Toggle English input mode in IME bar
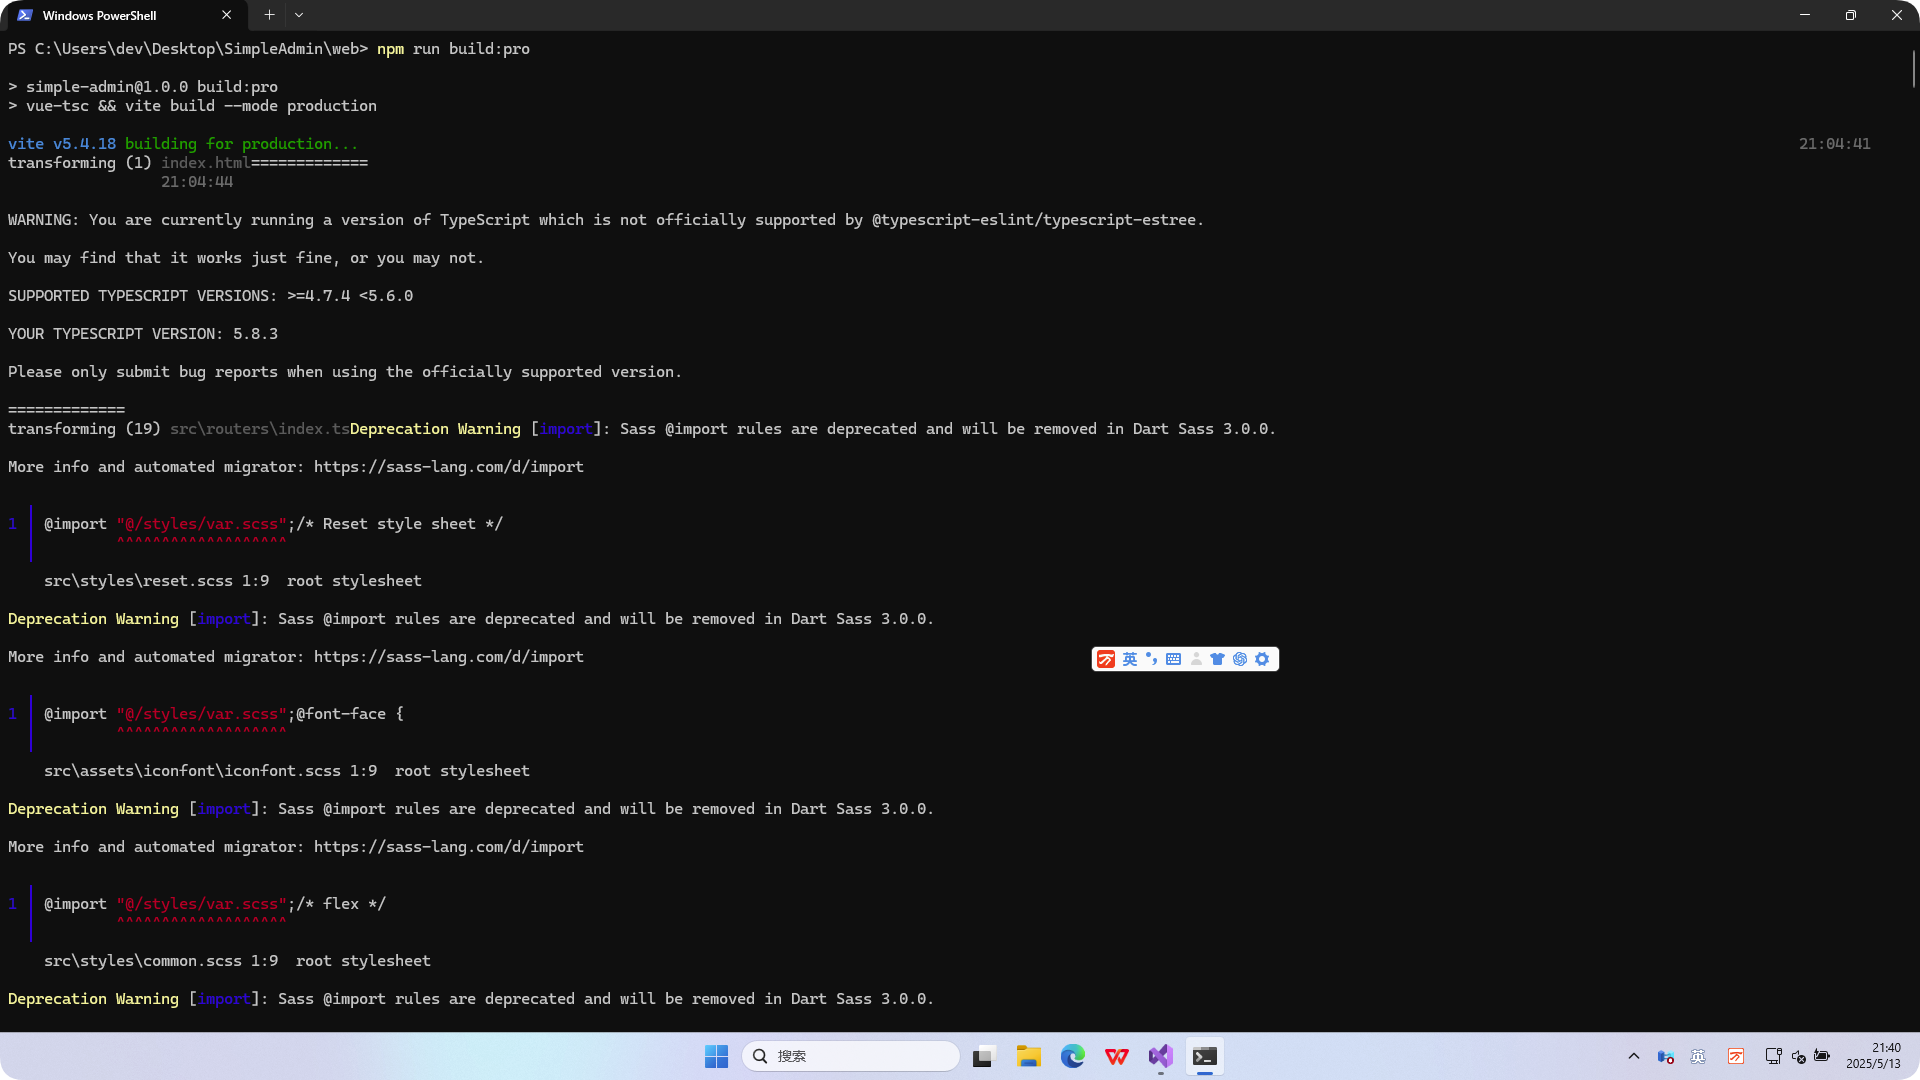The width and height of the screenshot is (1920, 1080). tap(1130, 659)
